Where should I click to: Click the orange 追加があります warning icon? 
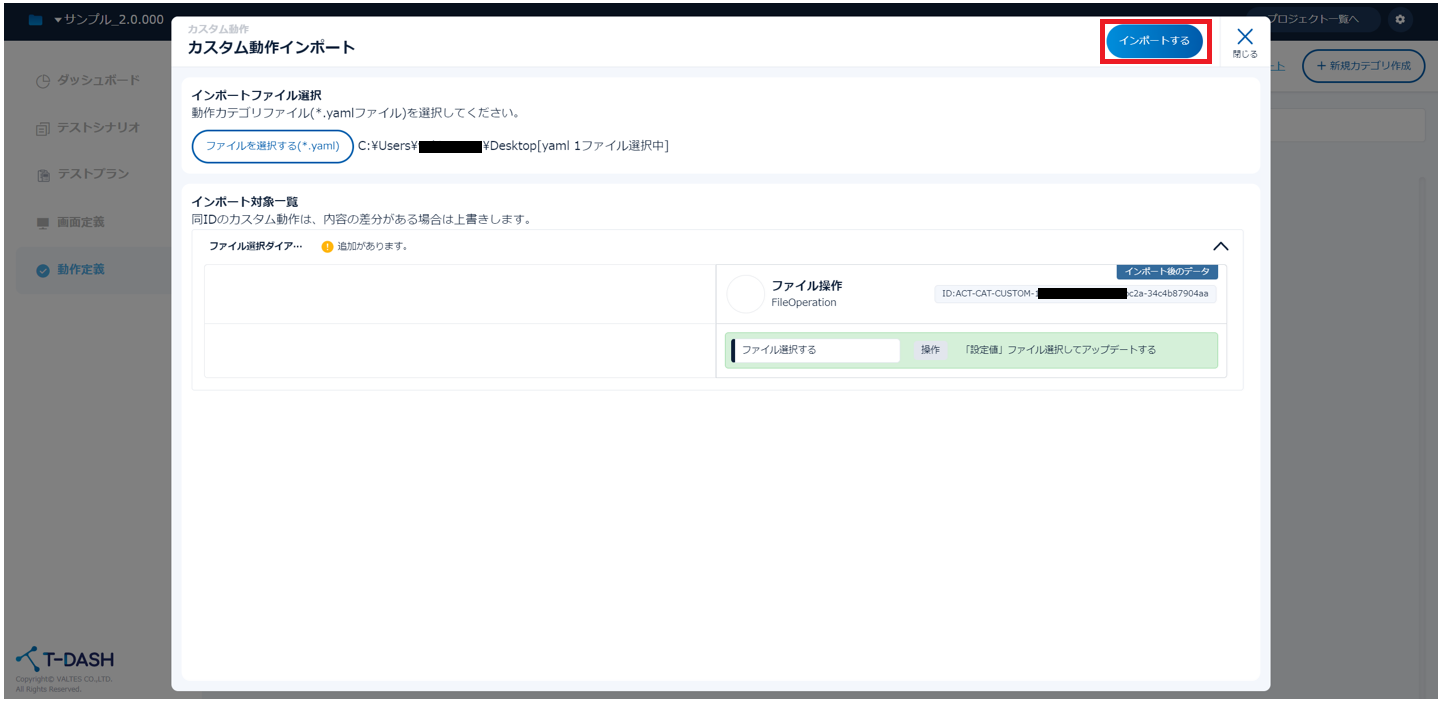pyautogui.click(x=327, y=246)
